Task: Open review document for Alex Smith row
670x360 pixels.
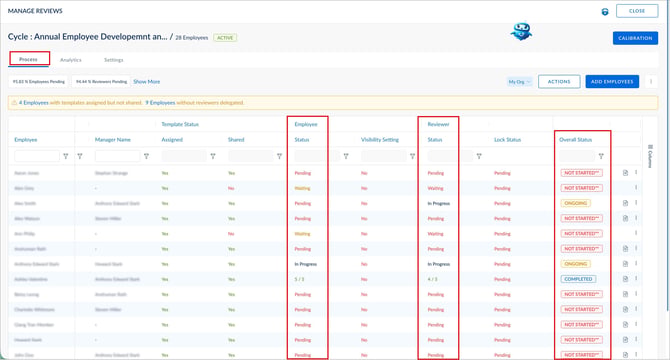Action: click(x=625, y=203)
